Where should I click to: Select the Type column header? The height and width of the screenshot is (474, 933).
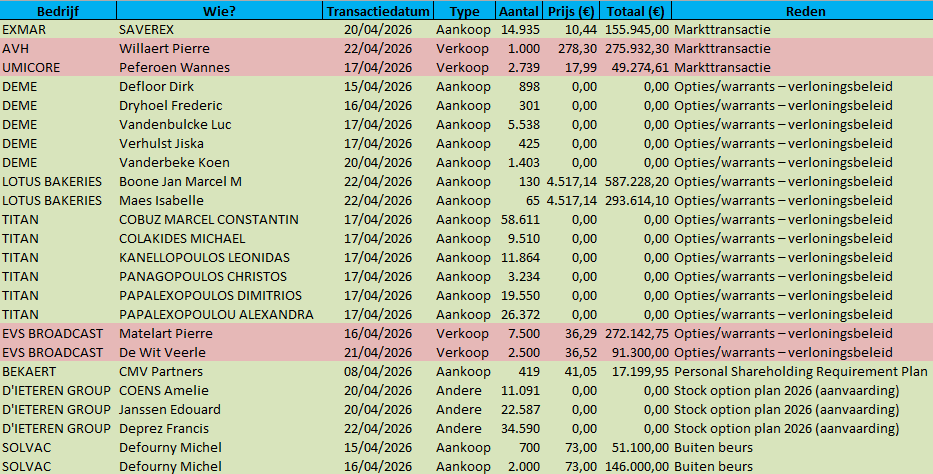464,10
